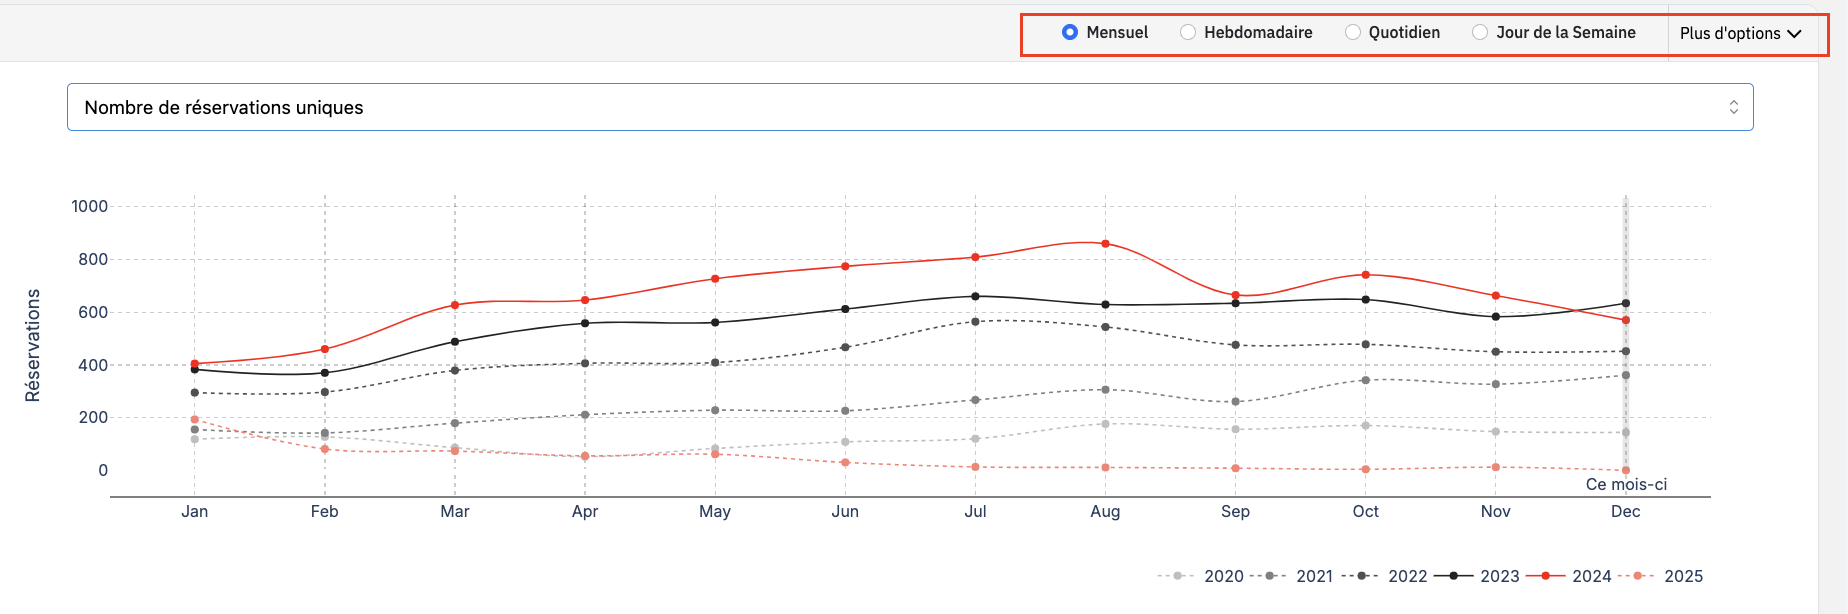Click the 2023 July data point
The image size is (1848, 614).
click(975, 296)
